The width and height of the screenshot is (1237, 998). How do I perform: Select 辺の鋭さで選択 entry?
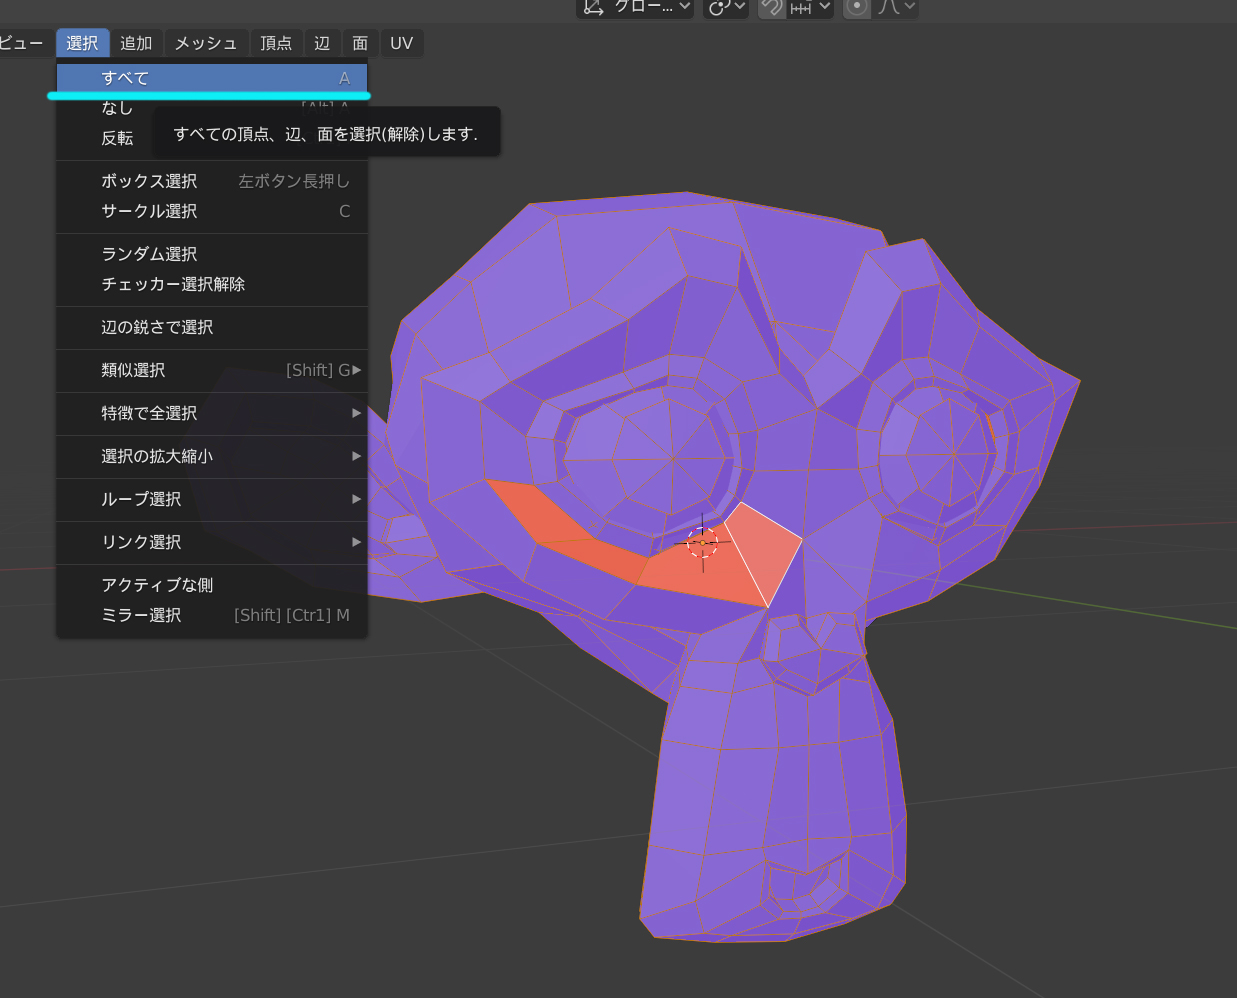pos(212,327)
